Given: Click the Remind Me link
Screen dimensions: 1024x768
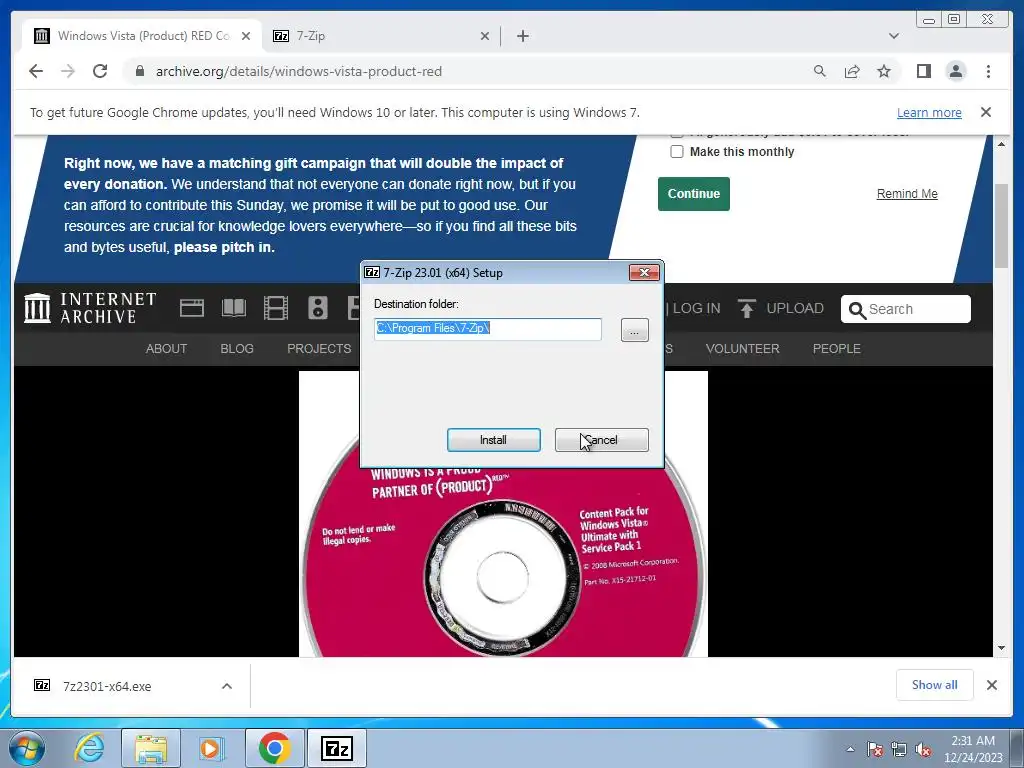Looking at the screenshot, I should (906, 194).
